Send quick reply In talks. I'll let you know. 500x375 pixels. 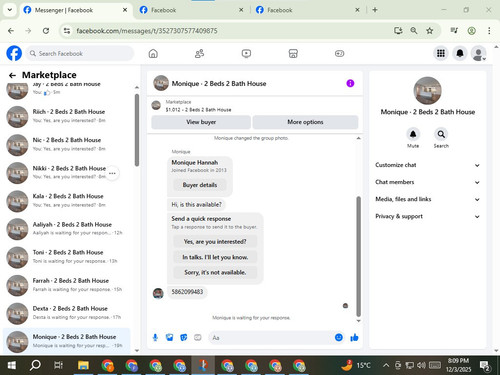click(215, 257)
